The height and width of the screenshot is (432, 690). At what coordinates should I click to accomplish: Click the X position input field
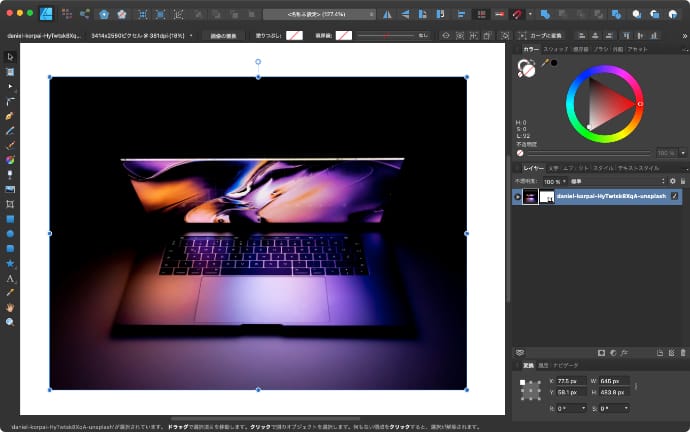pyautogui.click(x=569, y=381)
